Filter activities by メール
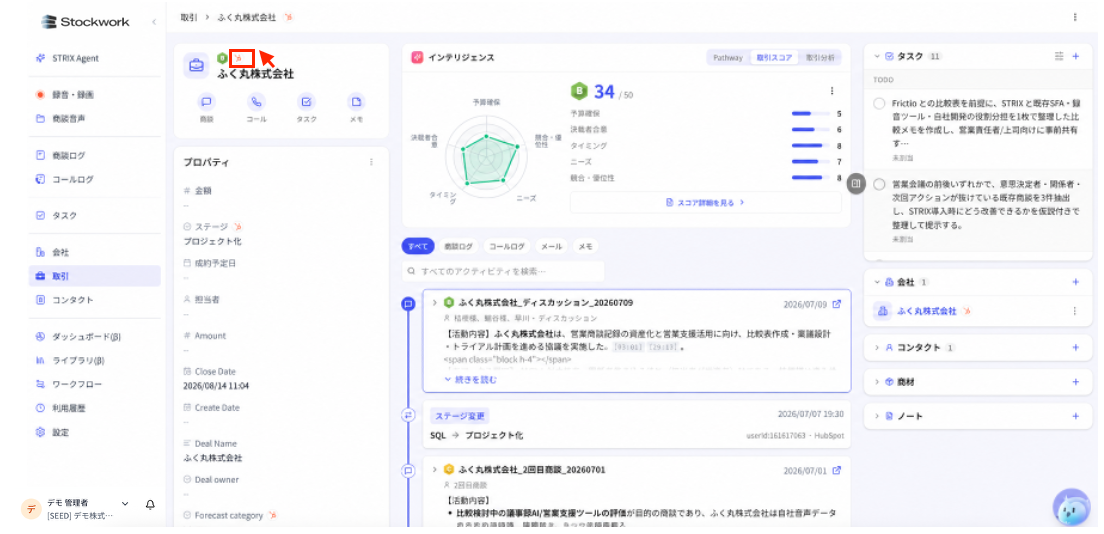 pyautogui.click(x=551, y=247)
